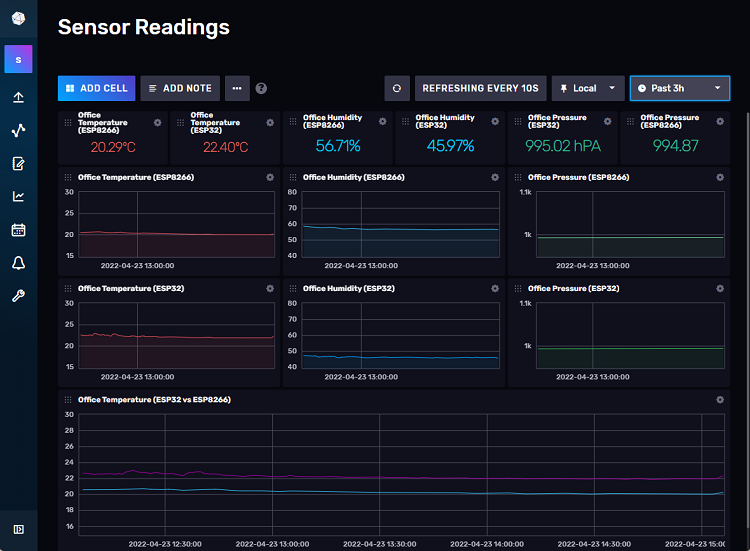Viewport: 750px width, 551px height.
Task: Open the Settings wrench sidebar icon
Action: coord(18,296)
